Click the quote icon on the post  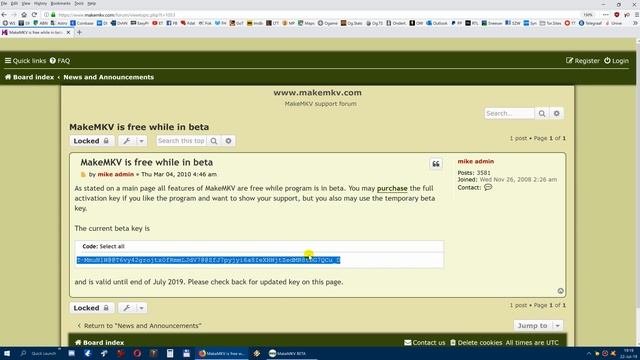(x=436, y=164)
